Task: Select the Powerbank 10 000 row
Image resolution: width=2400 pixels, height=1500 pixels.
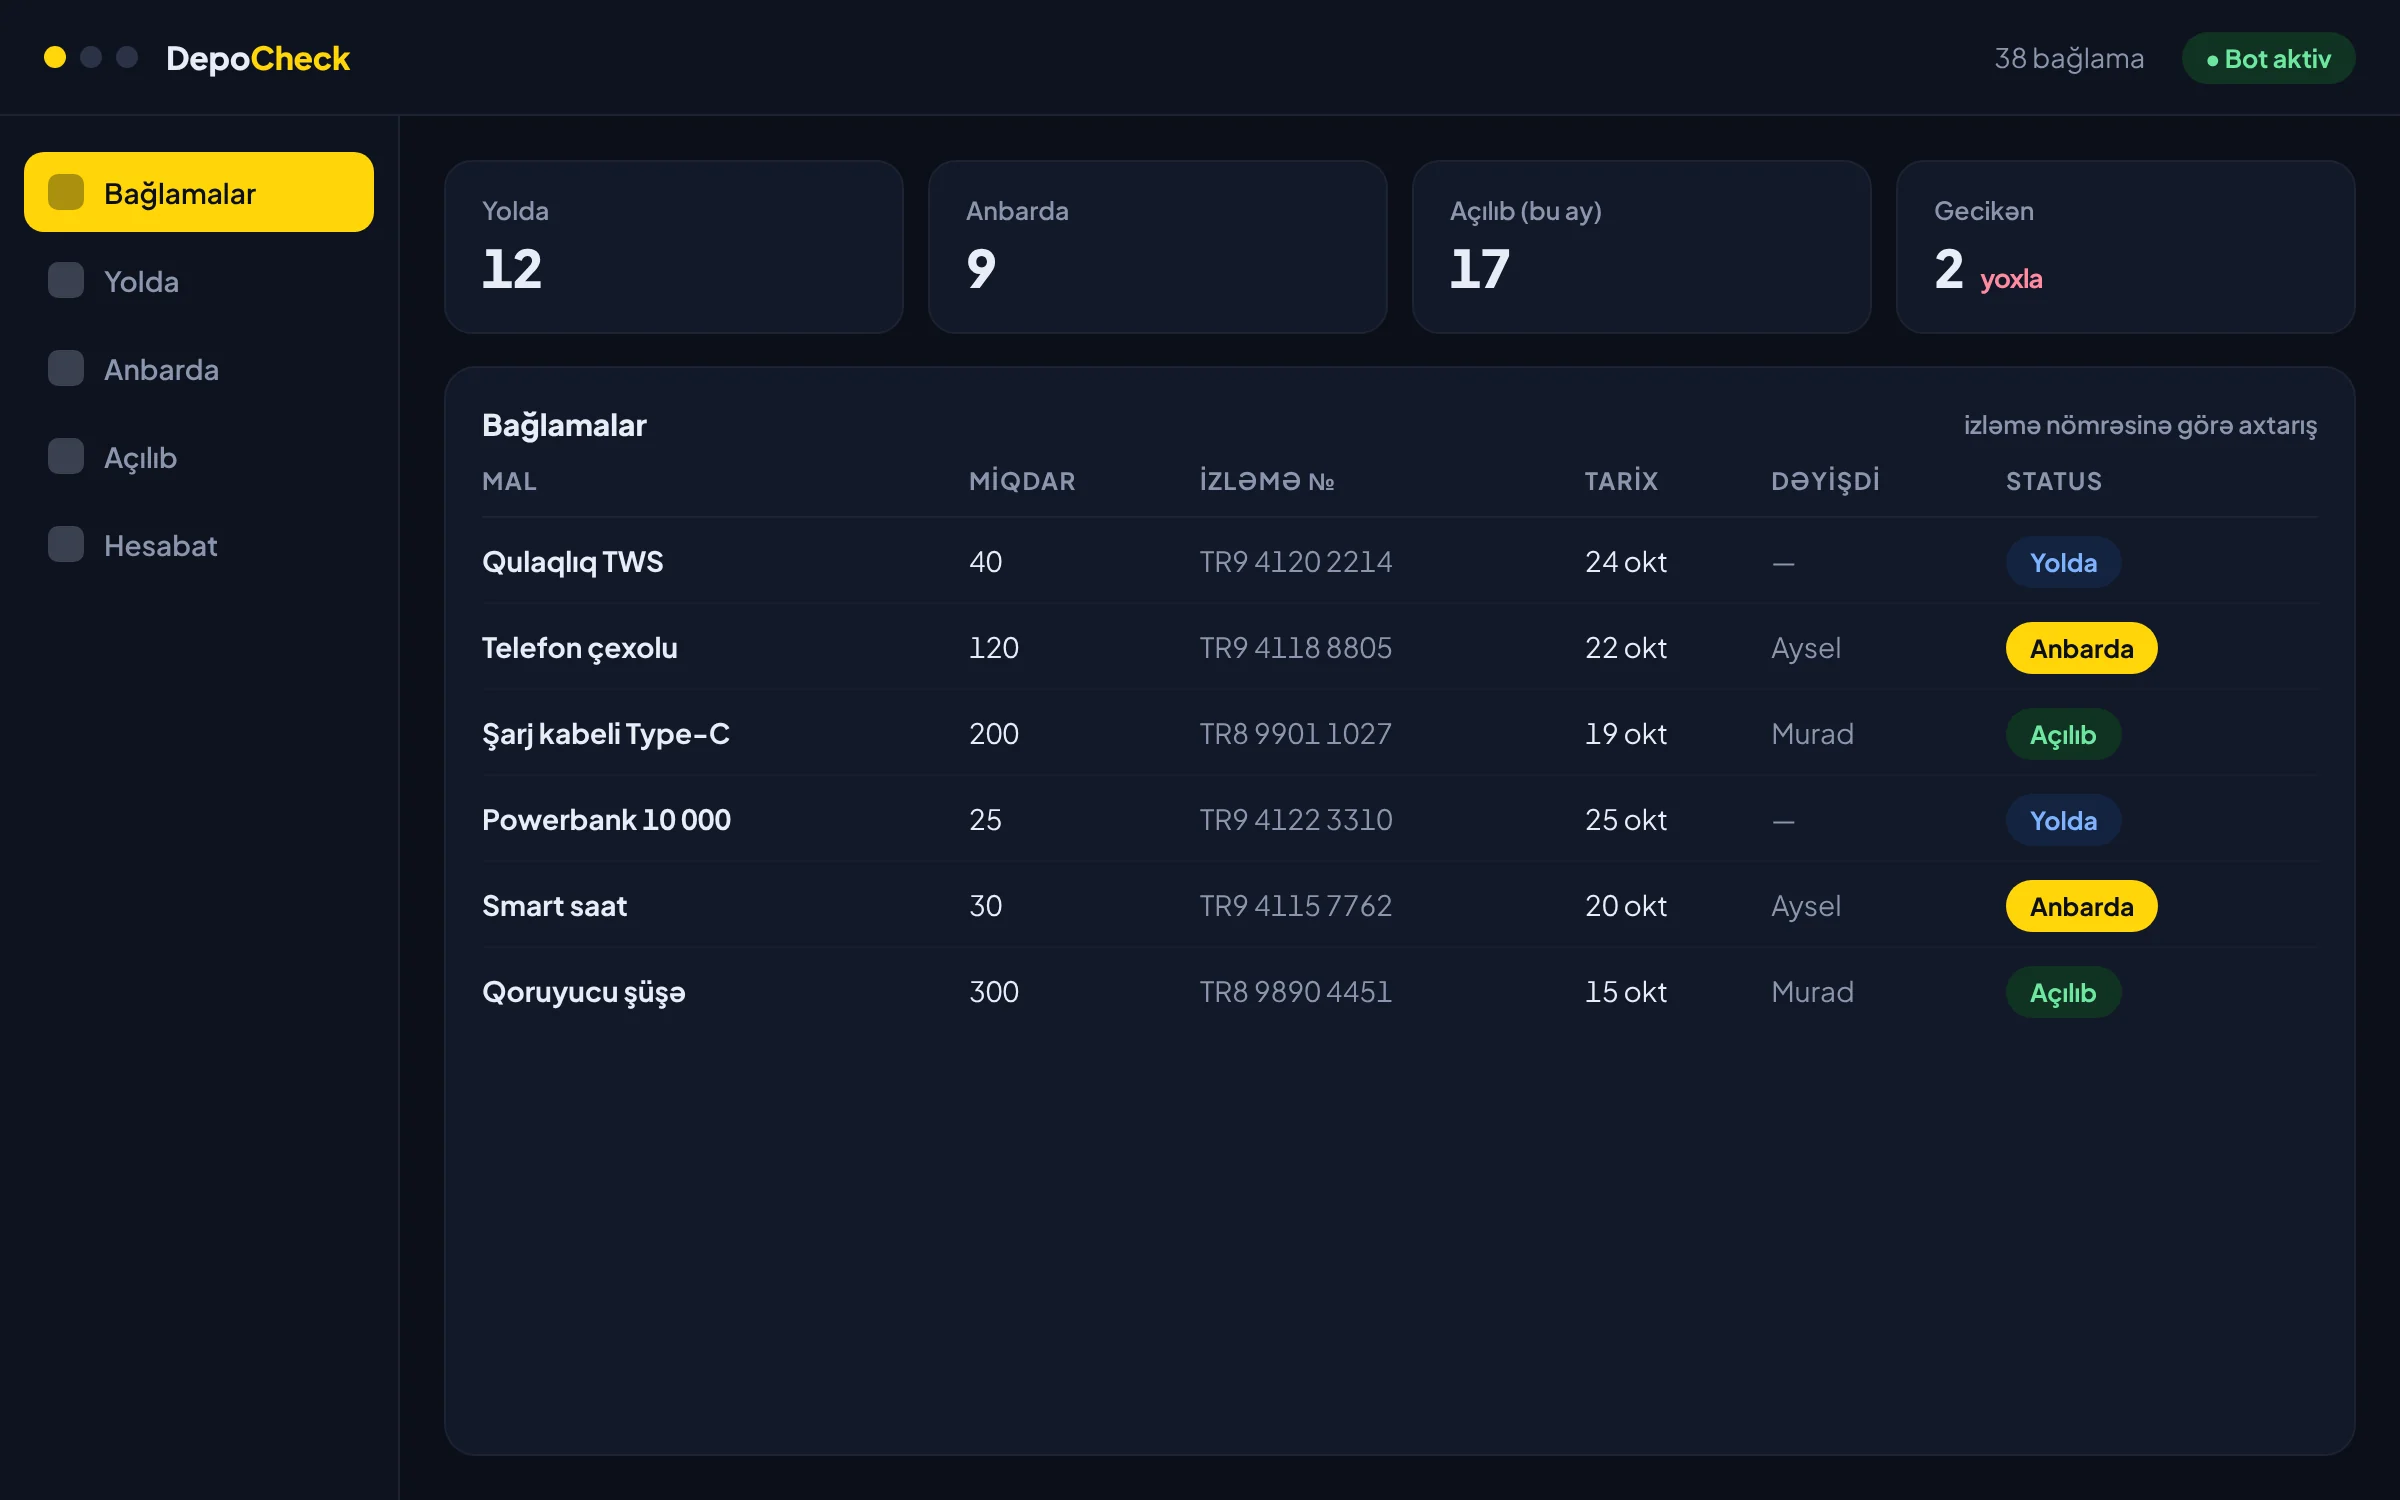Action: coord(1399,820)
